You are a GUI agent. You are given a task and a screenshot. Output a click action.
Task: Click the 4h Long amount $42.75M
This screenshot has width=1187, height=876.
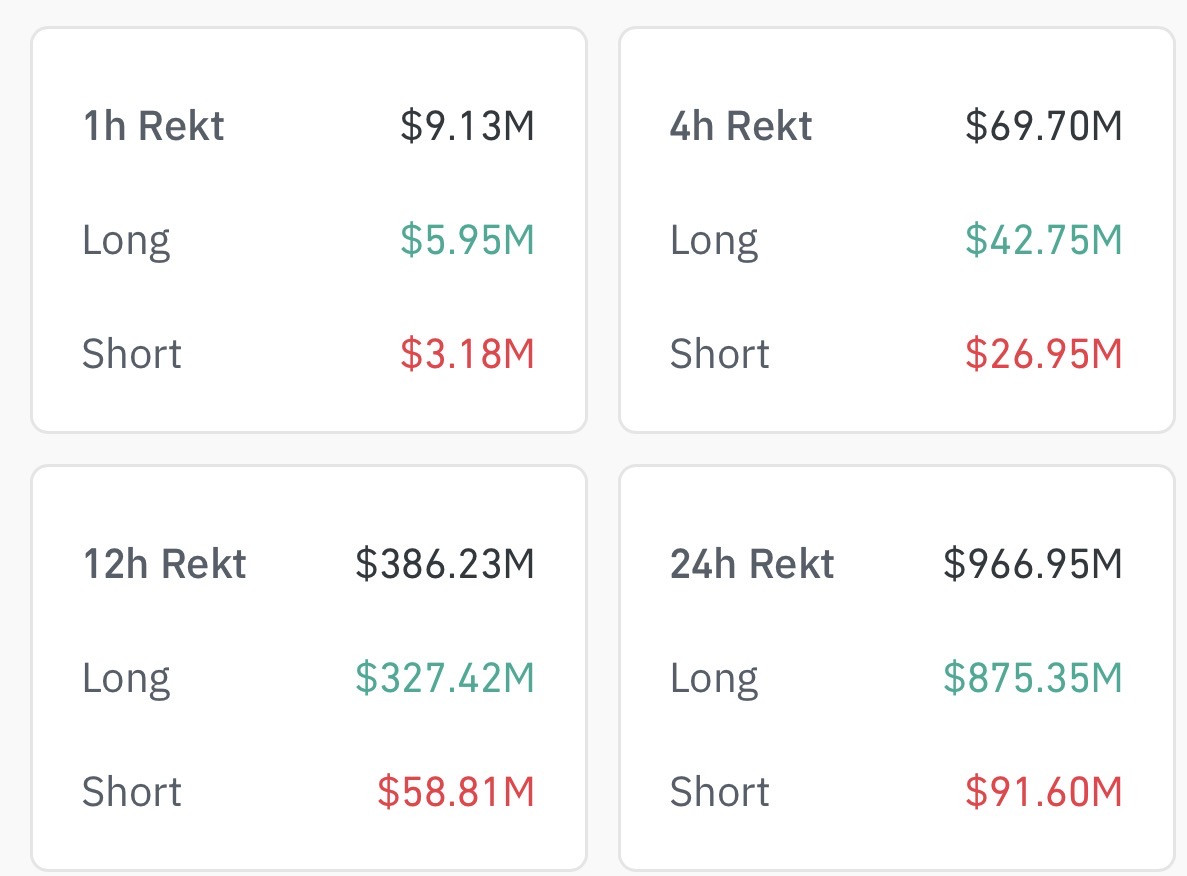pos(1043,241)
